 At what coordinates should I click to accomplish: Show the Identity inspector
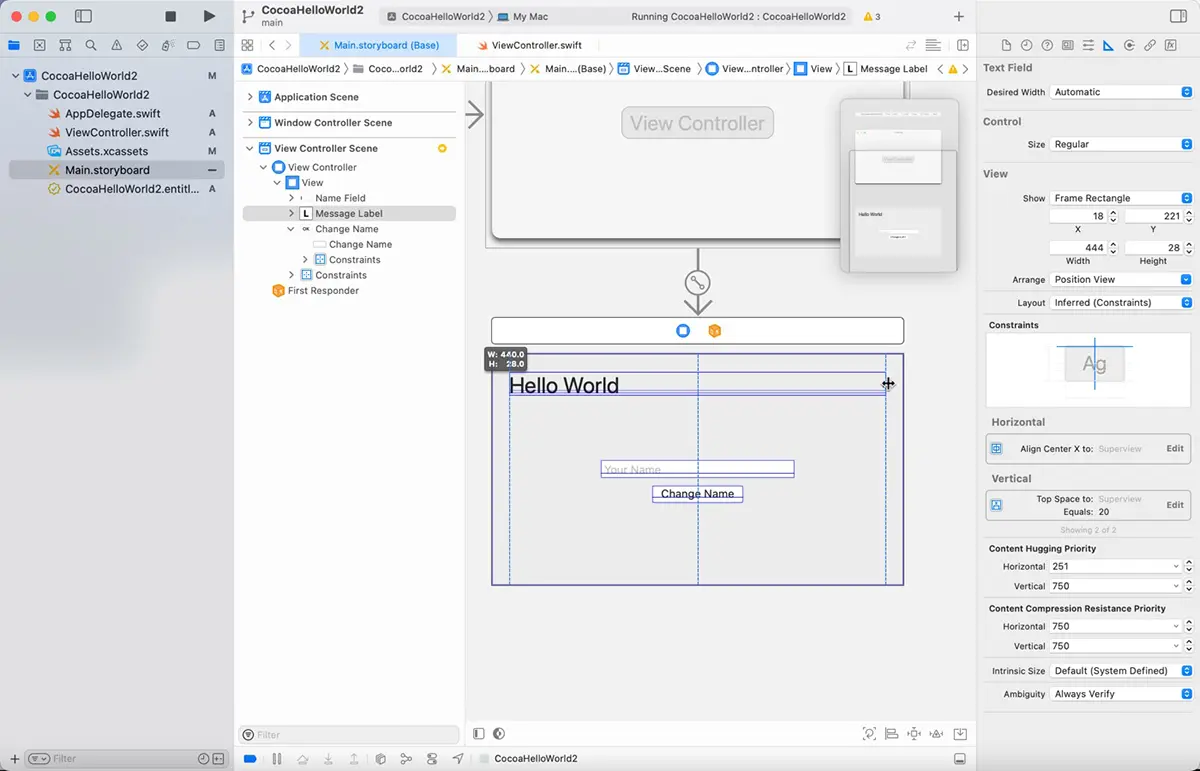(x=1067, y=45)
